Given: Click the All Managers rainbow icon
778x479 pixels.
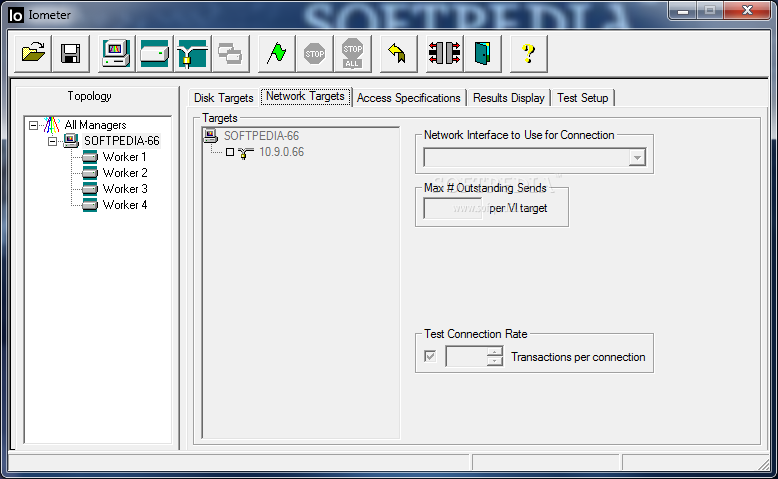Looking at the screenshot, I should point(52,125).
